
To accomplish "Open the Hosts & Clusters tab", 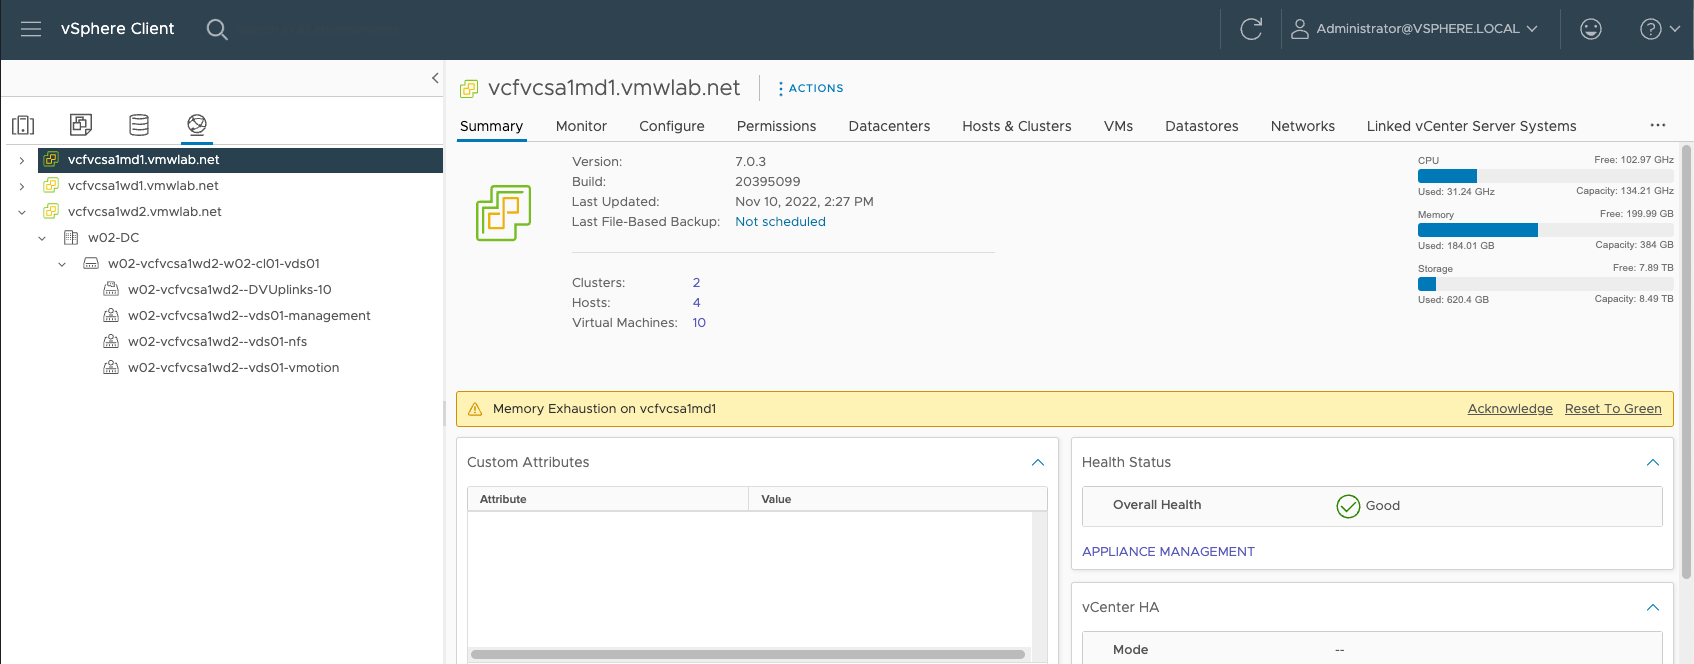I will pyautogui.click(x=1017, y=126).
